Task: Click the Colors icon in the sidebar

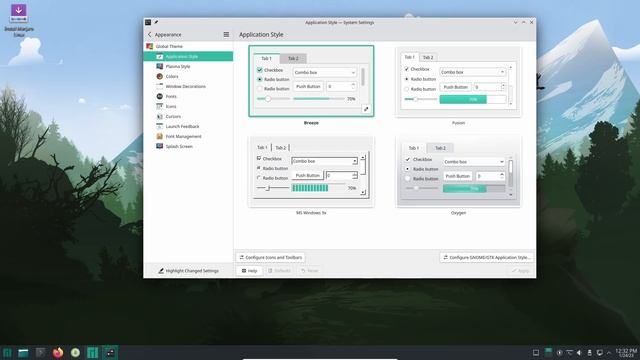Action: click(x=160, y=76)
